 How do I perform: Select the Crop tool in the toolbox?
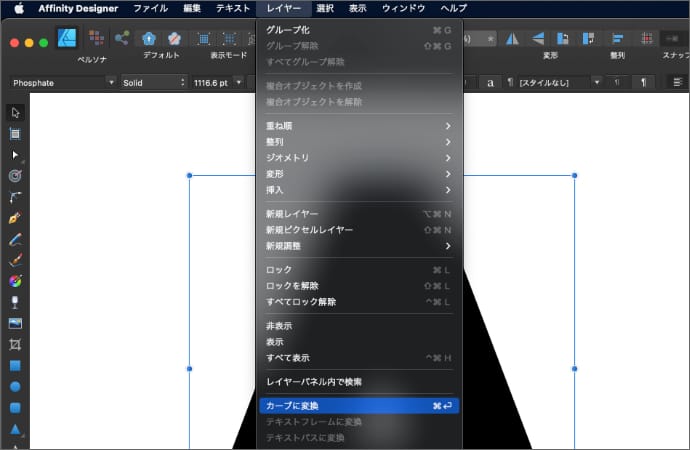(x=15, y=344)
